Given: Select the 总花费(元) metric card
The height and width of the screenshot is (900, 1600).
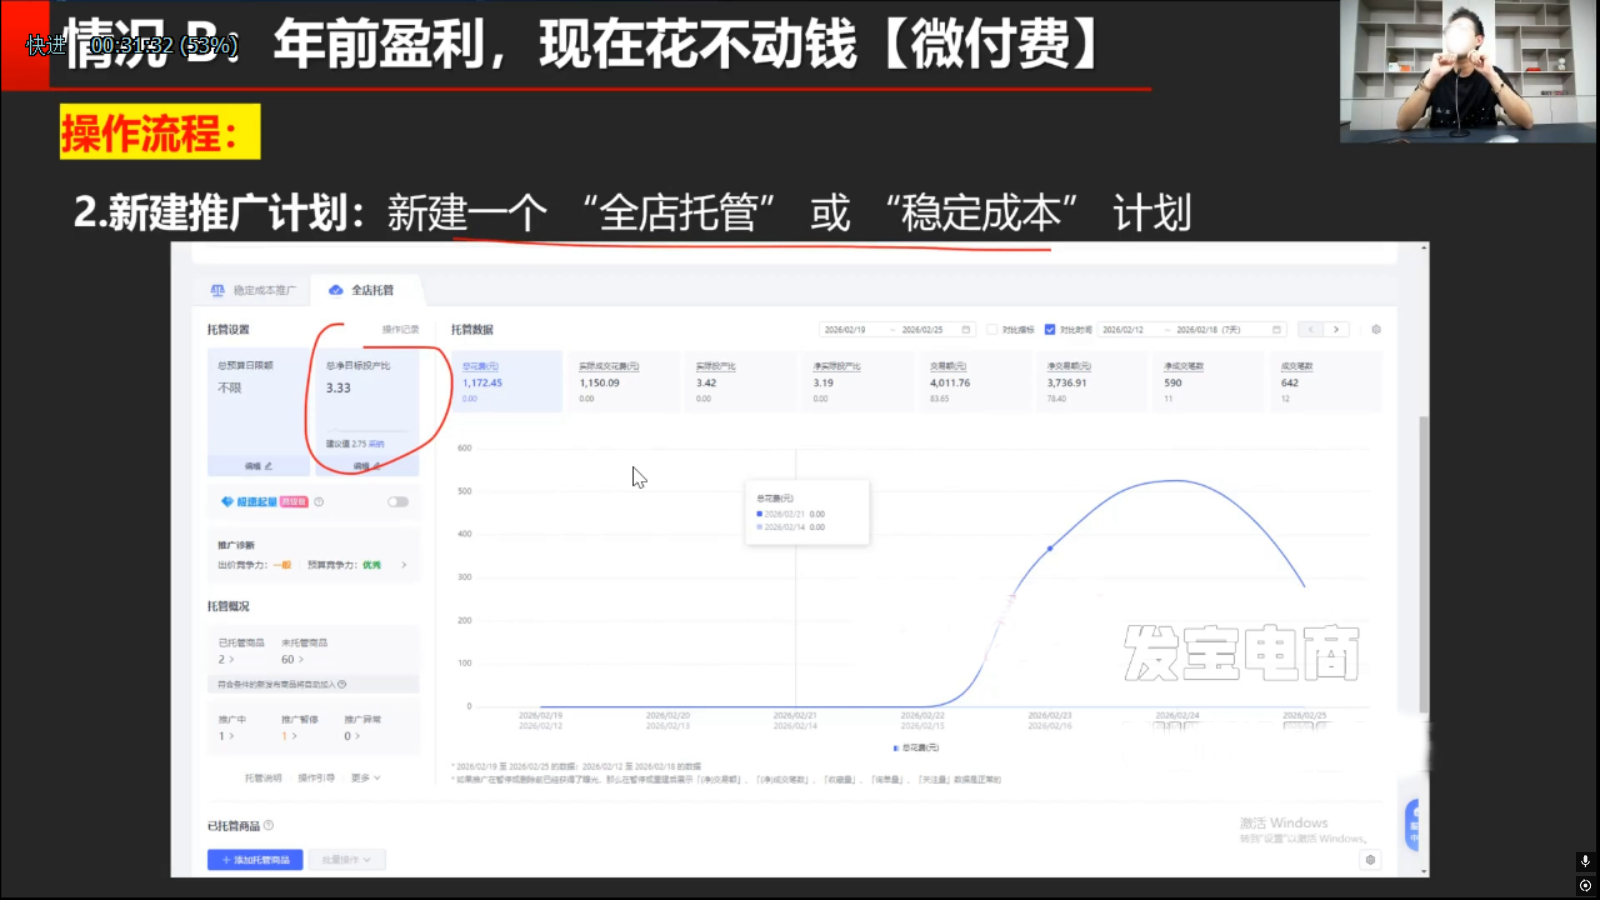Looking at the screenshot, I should point(506,381).
